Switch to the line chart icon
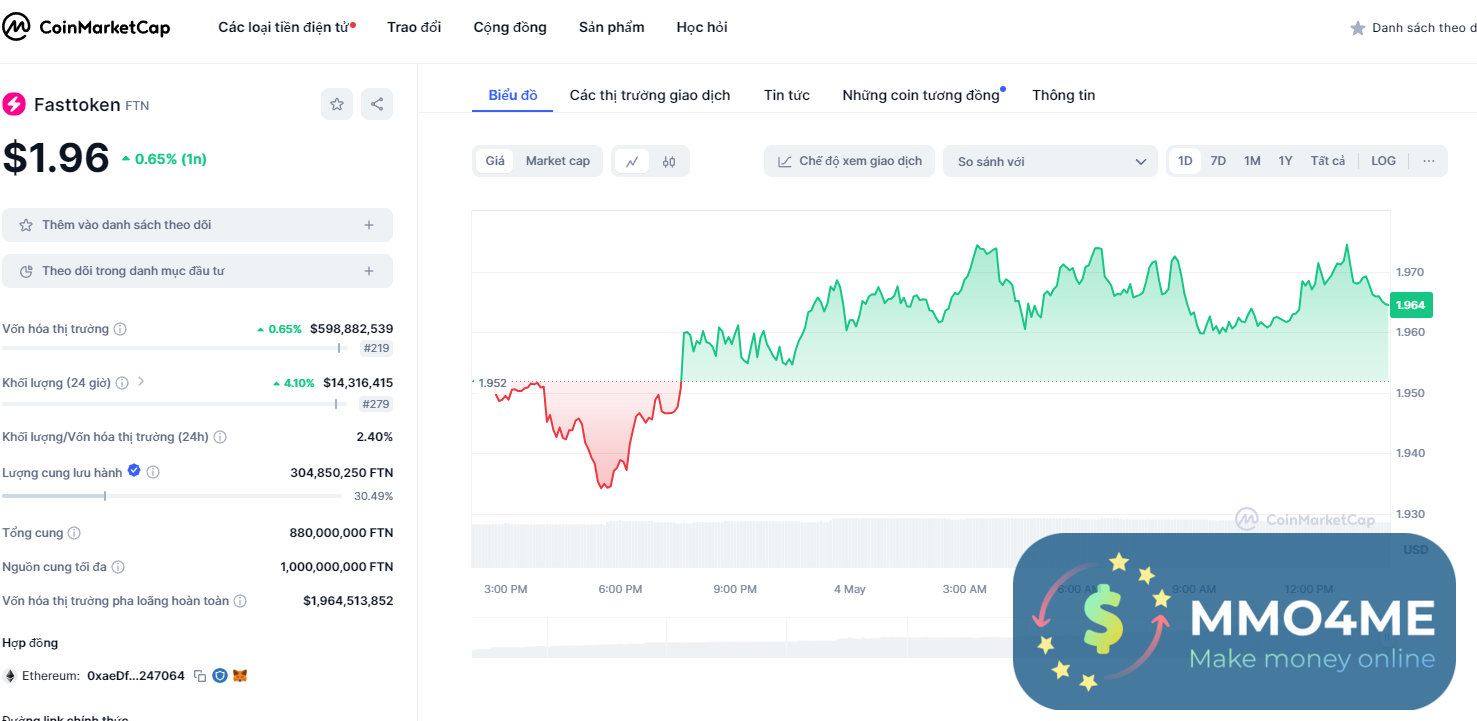Screen dimensions: 1477x721 click(632, 161)
